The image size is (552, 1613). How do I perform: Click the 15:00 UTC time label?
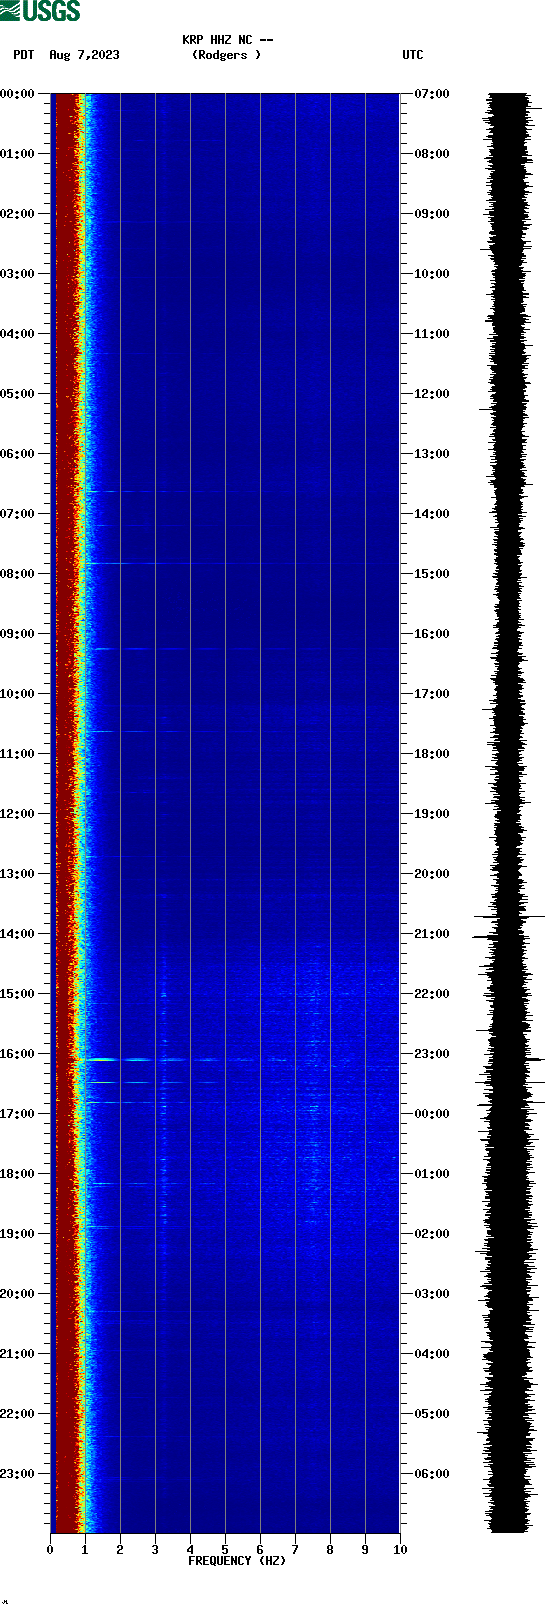(x=431, y=574)
